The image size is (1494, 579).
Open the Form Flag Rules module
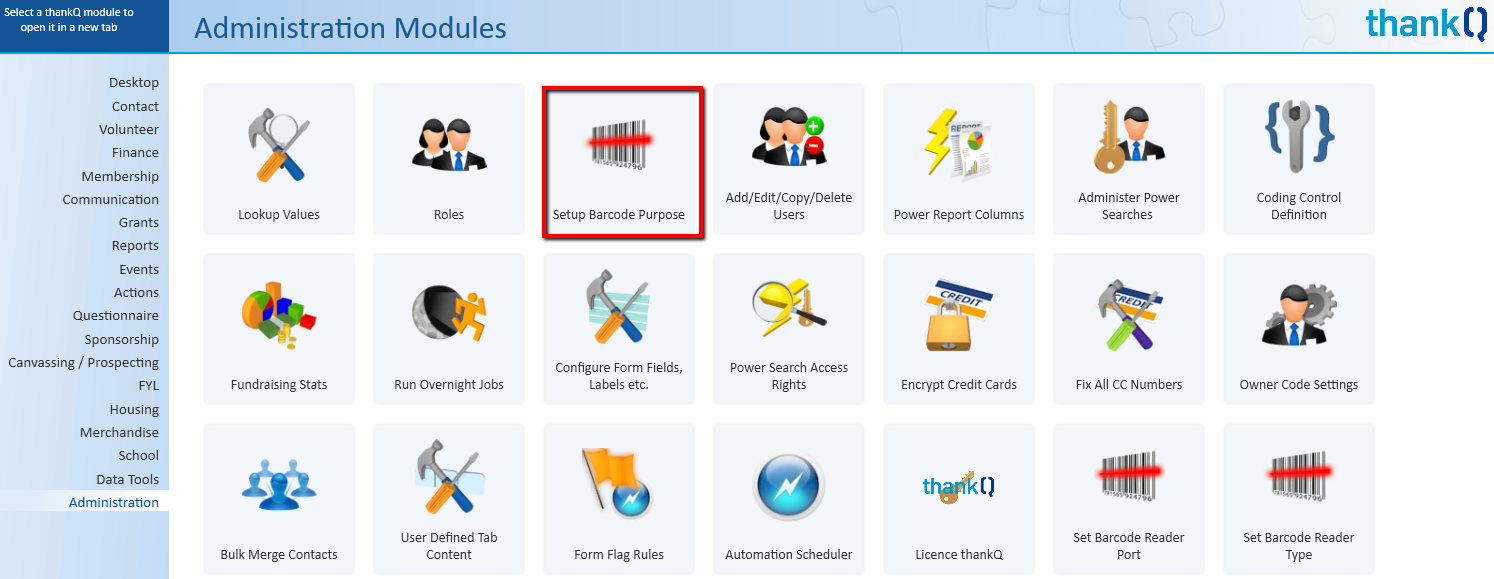click(619, 499)
